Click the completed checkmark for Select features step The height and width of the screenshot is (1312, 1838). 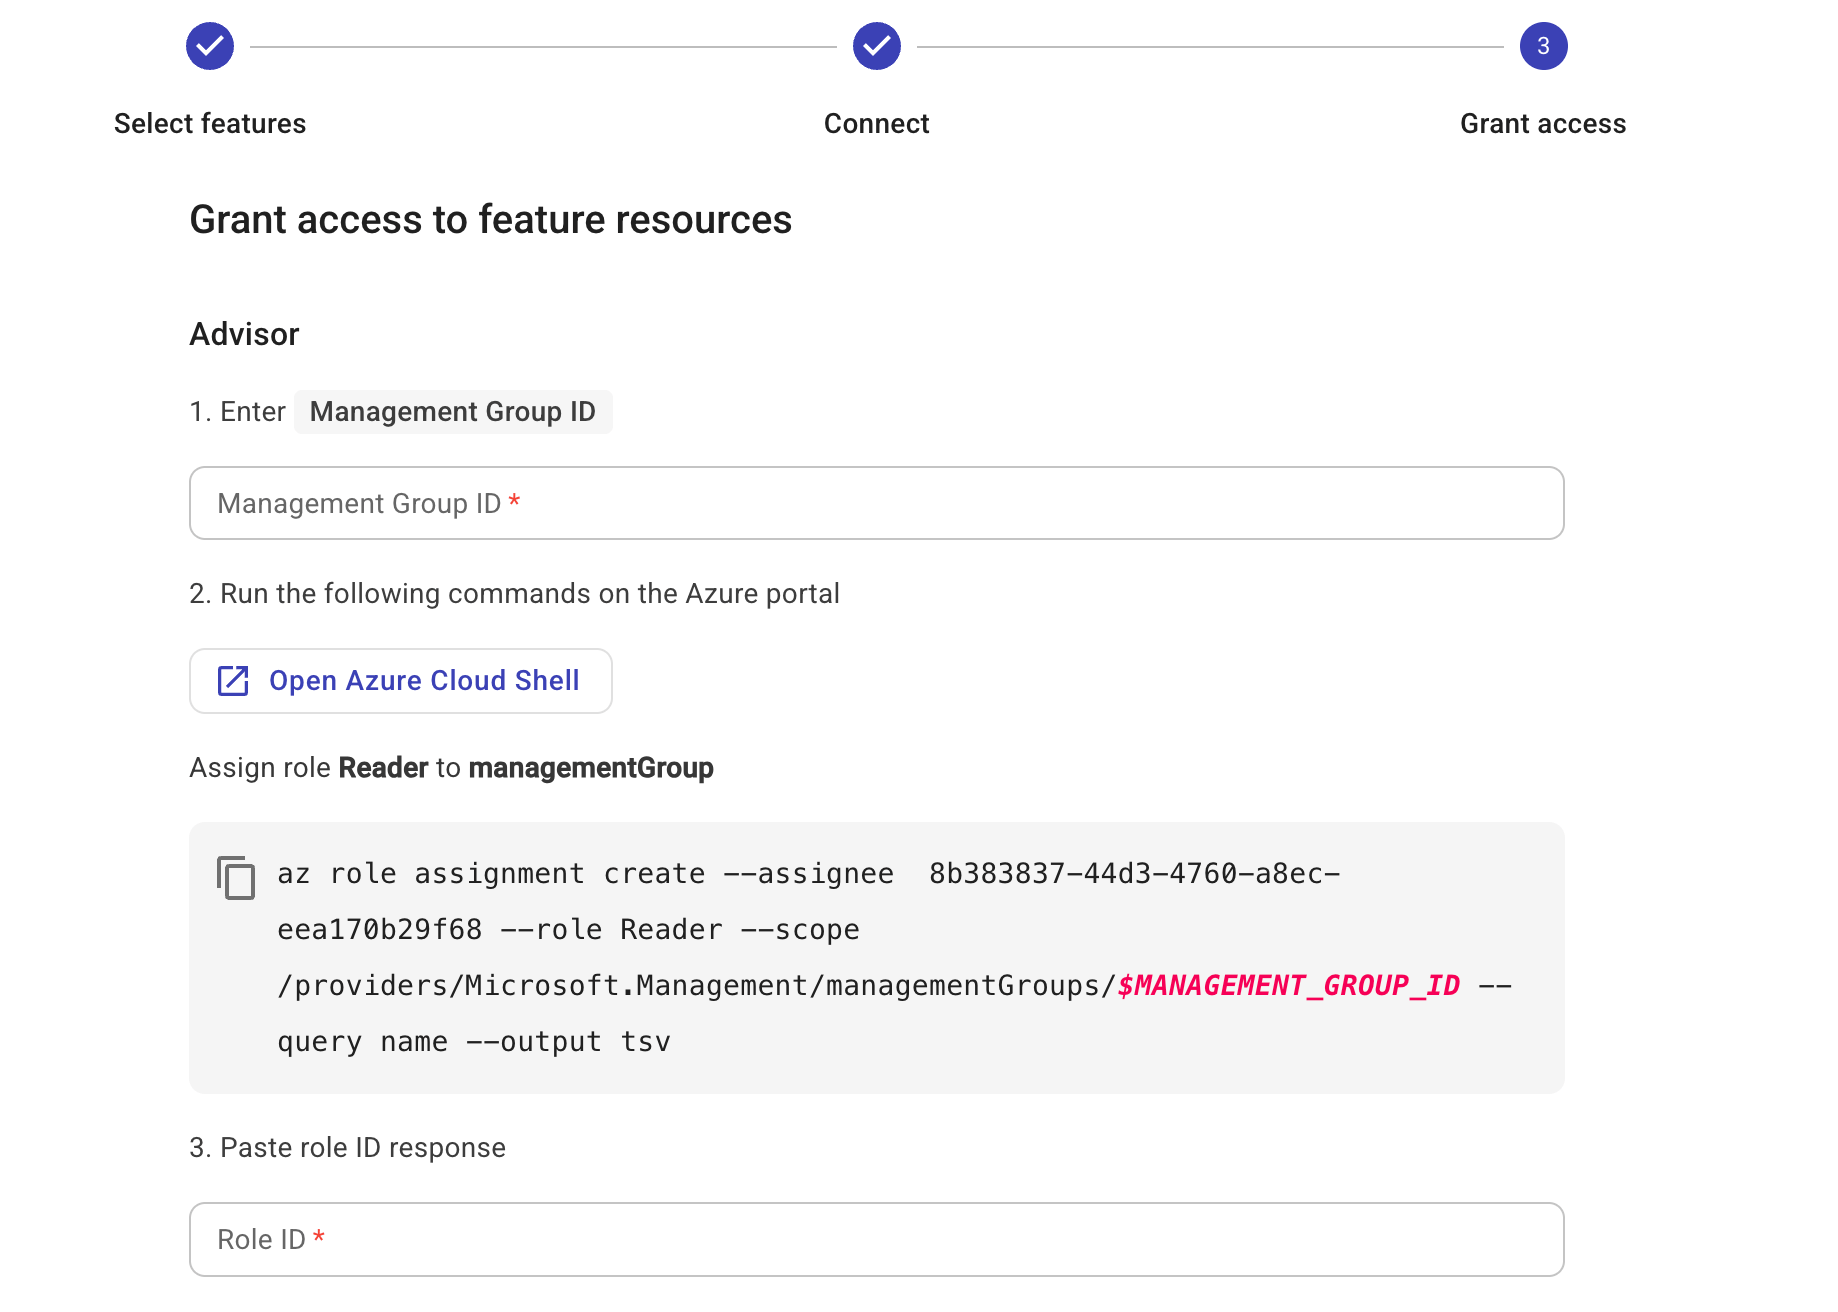click(x=209, y=45)
